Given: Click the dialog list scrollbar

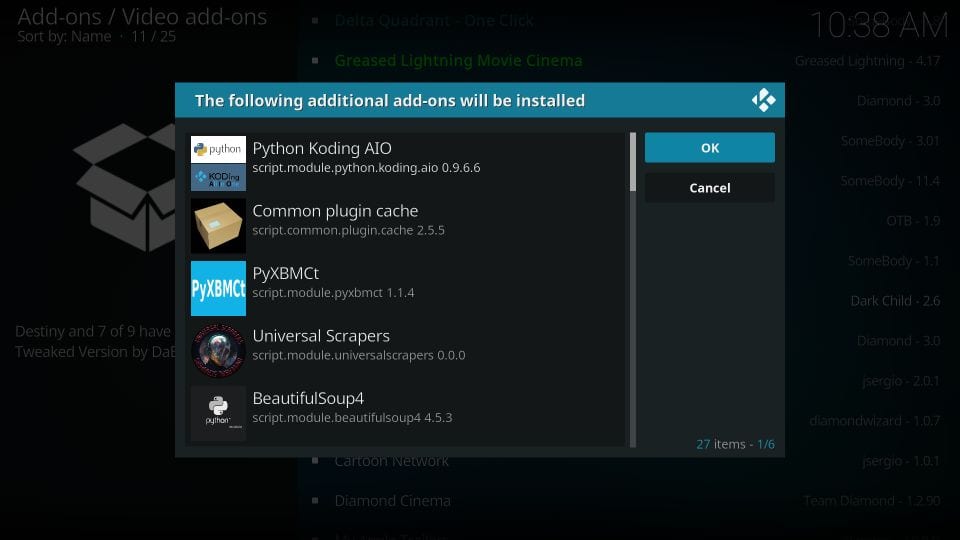Looking at the screenshot, I should [633, 290].
